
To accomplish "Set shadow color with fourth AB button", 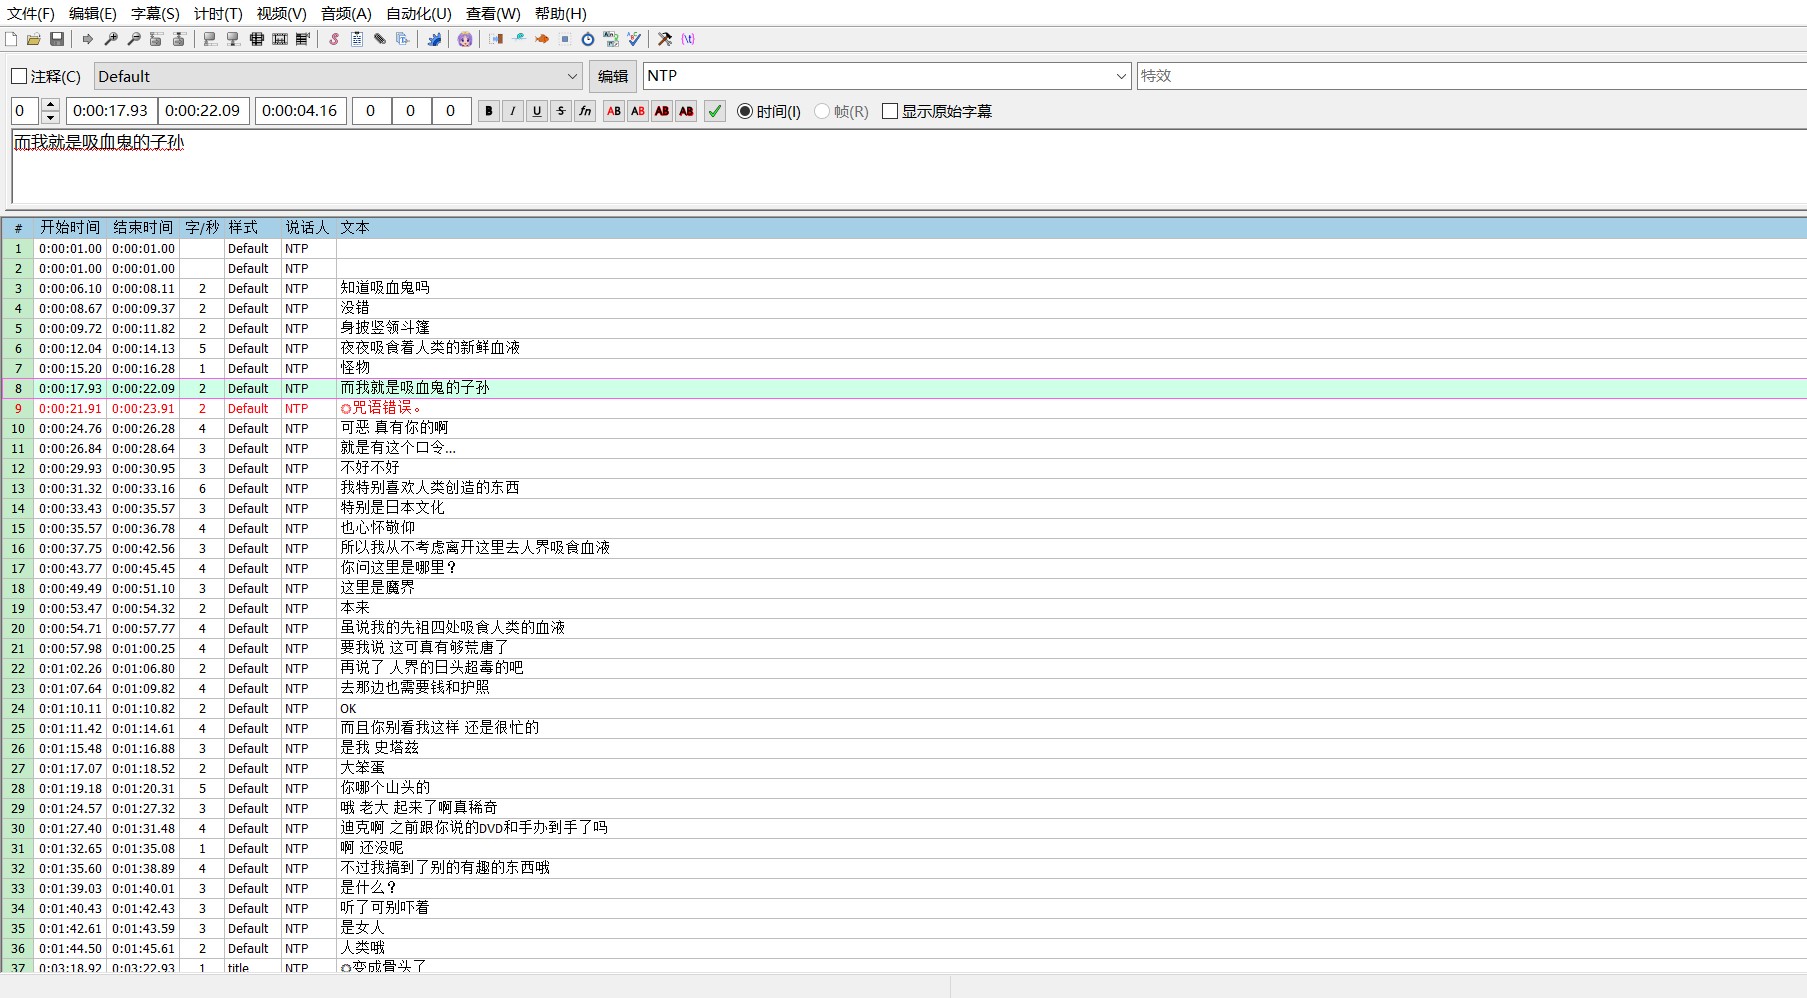I will [686, 111].
